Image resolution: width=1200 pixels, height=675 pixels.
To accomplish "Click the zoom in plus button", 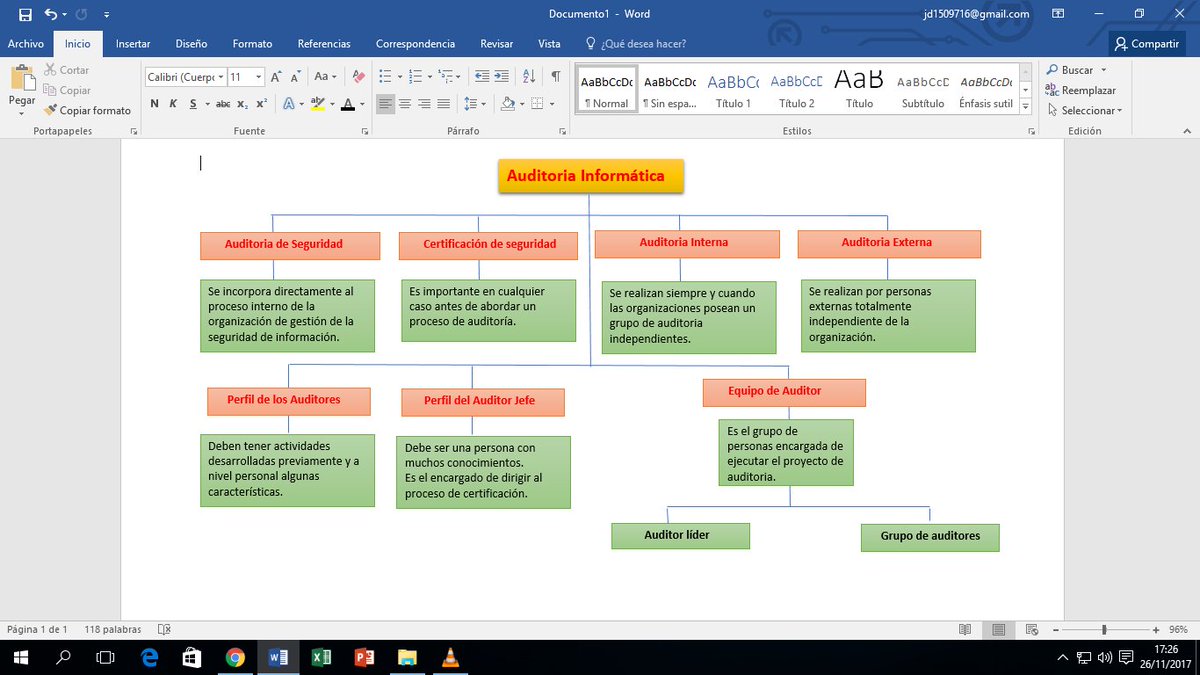I will click(x=1157, y=630).
